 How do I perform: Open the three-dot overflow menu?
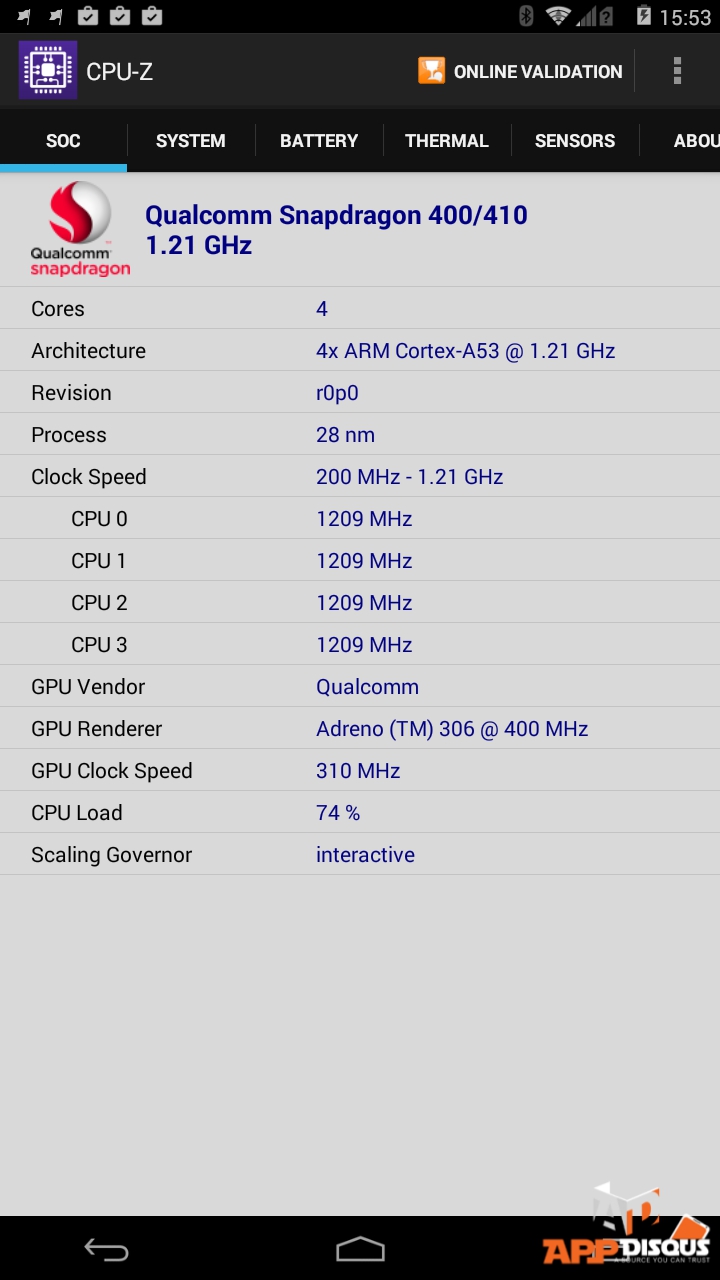click(677, 71)
